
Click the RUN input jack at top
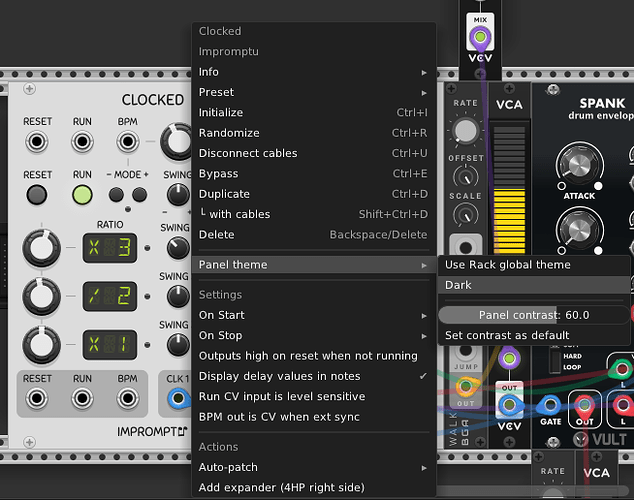tap(82, 142)
